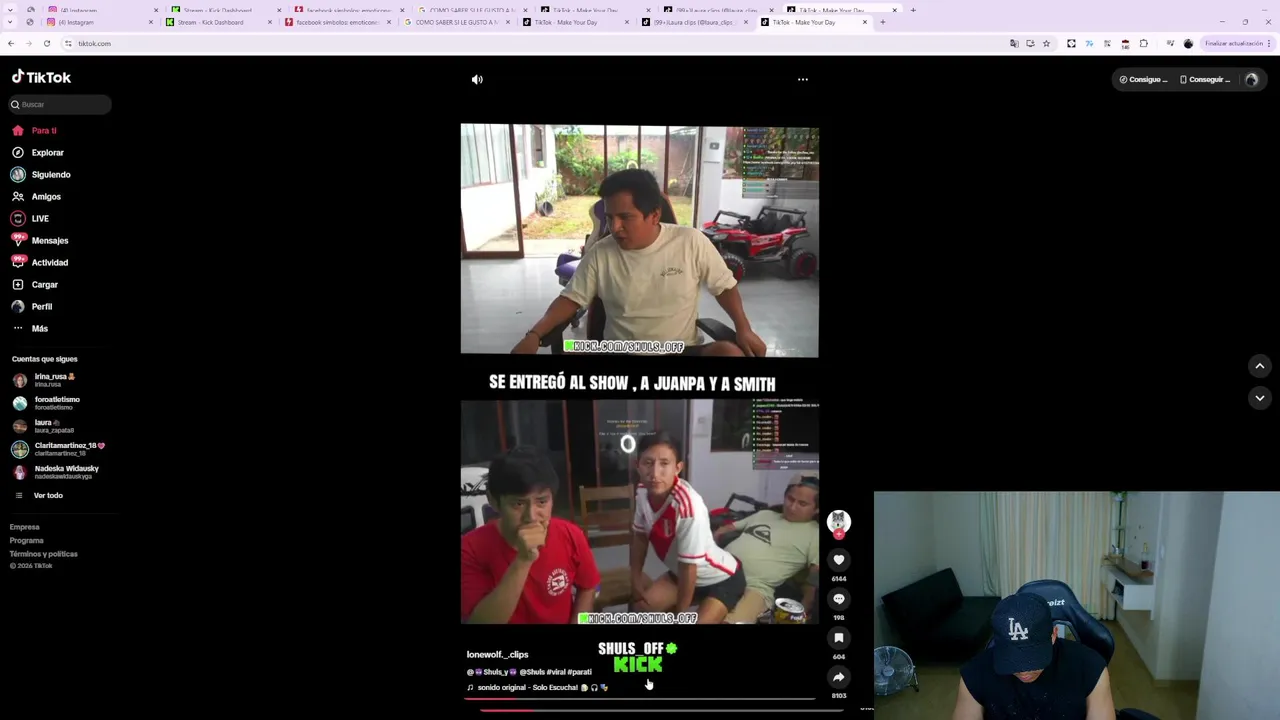Image resolution: width=1280 pixels, height=720 pixels.
Task: Click the translate page icon in address bar
Action: point(1014,44)
